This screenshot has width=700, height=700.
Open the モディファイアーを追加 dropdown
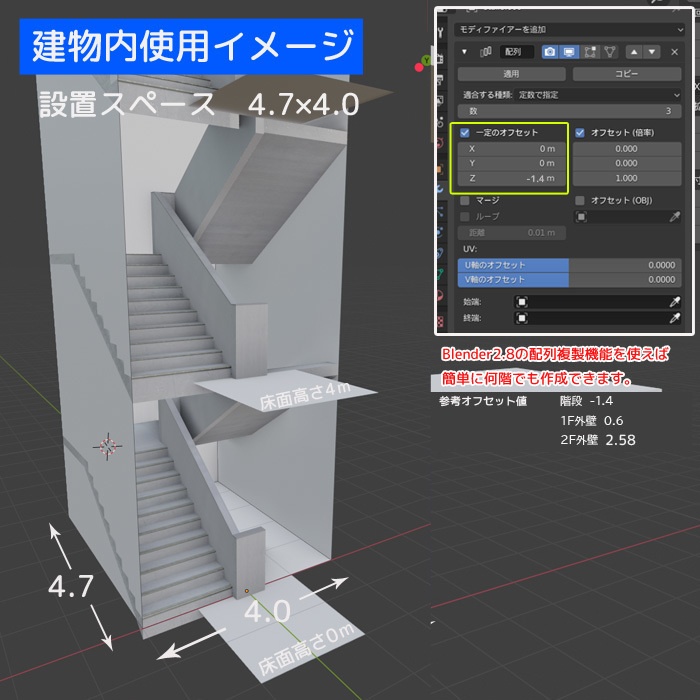570,29
